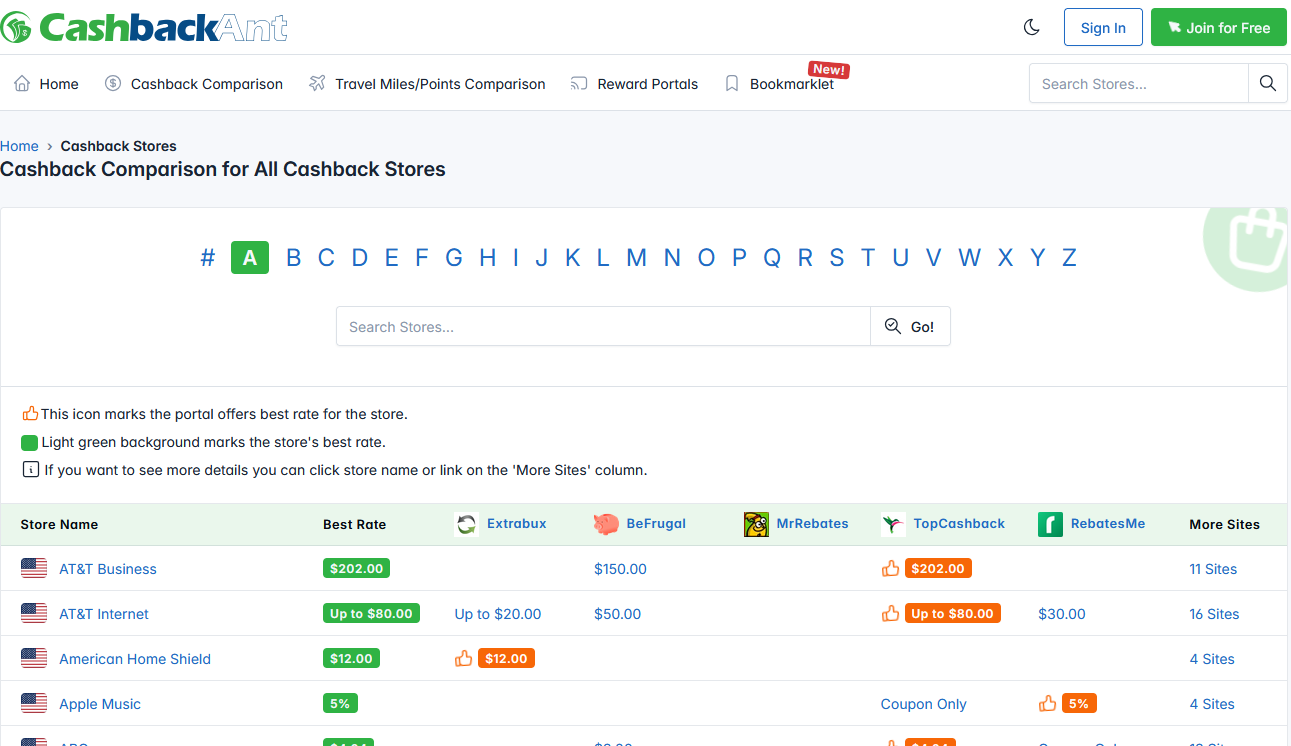The image size is (1291, 746).
Task: Select letter D in alphabet index
Action: coord(360,258)
